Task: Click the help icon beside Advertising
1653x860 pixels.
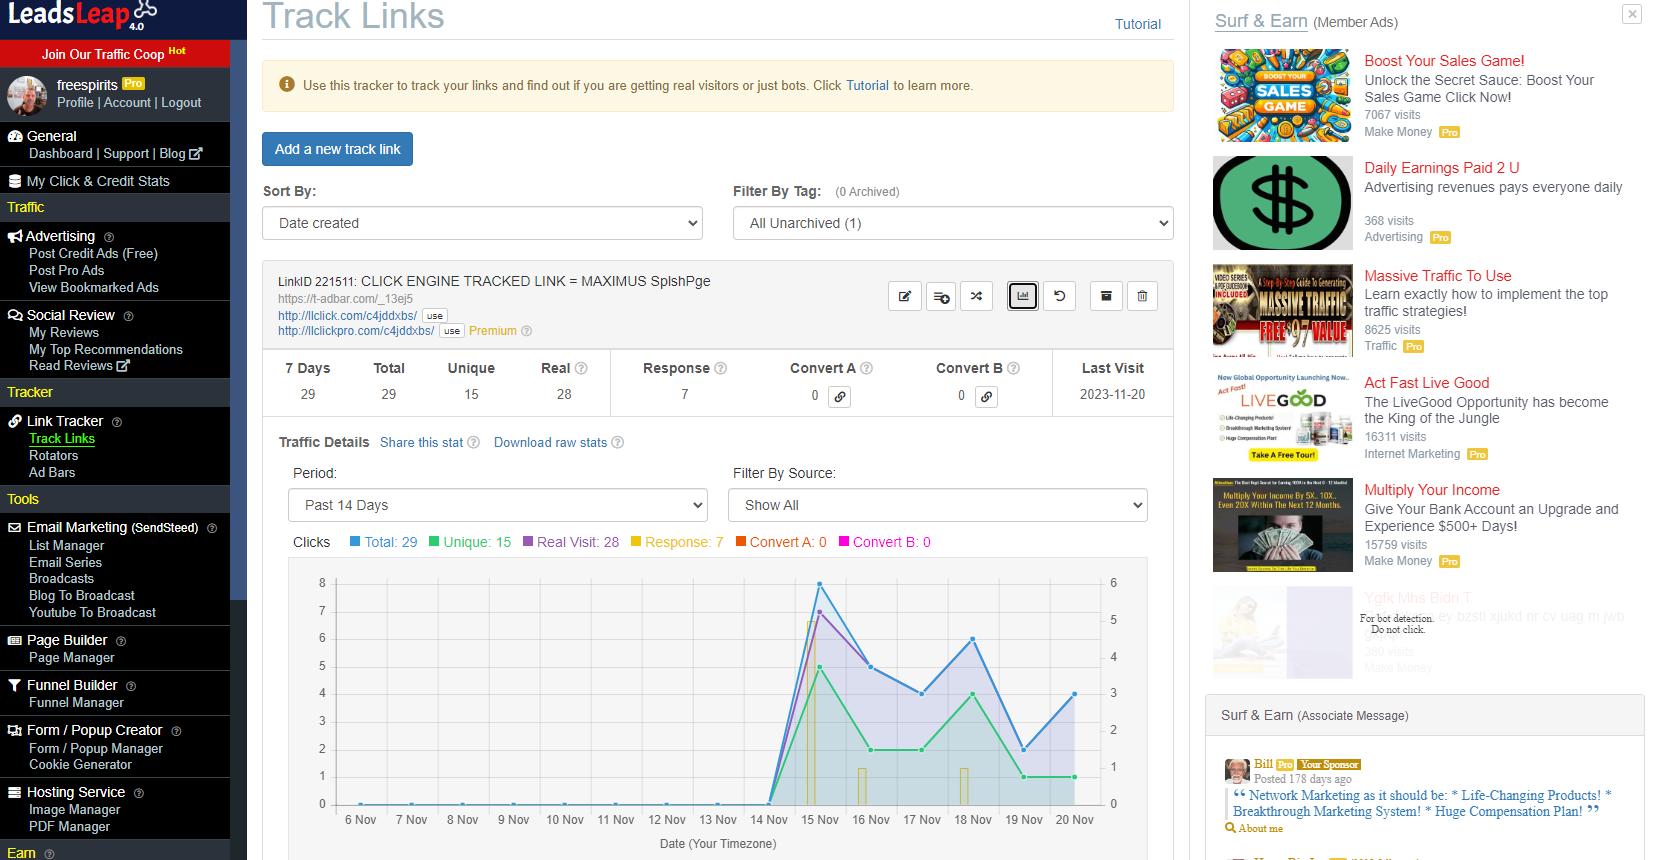Action: click(109, 237)
